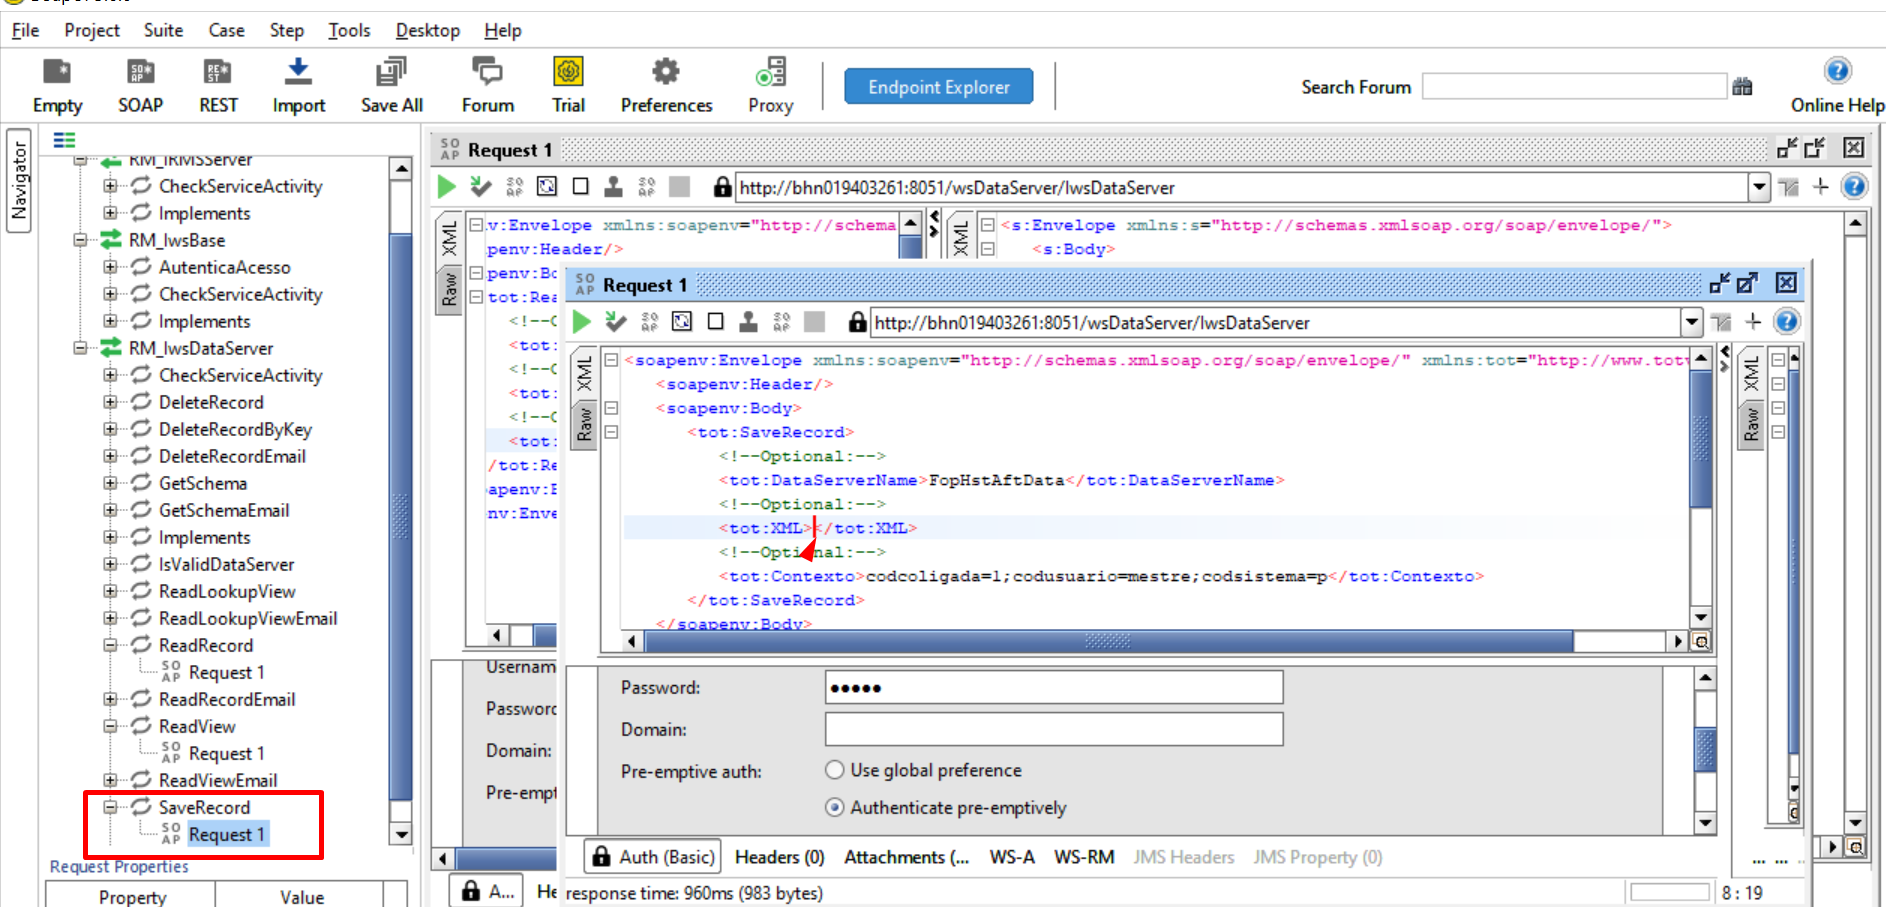Click the blue help icon in back Request 1 toolbar
The height and width of the screenshot is (907, 1886).
1854,187
